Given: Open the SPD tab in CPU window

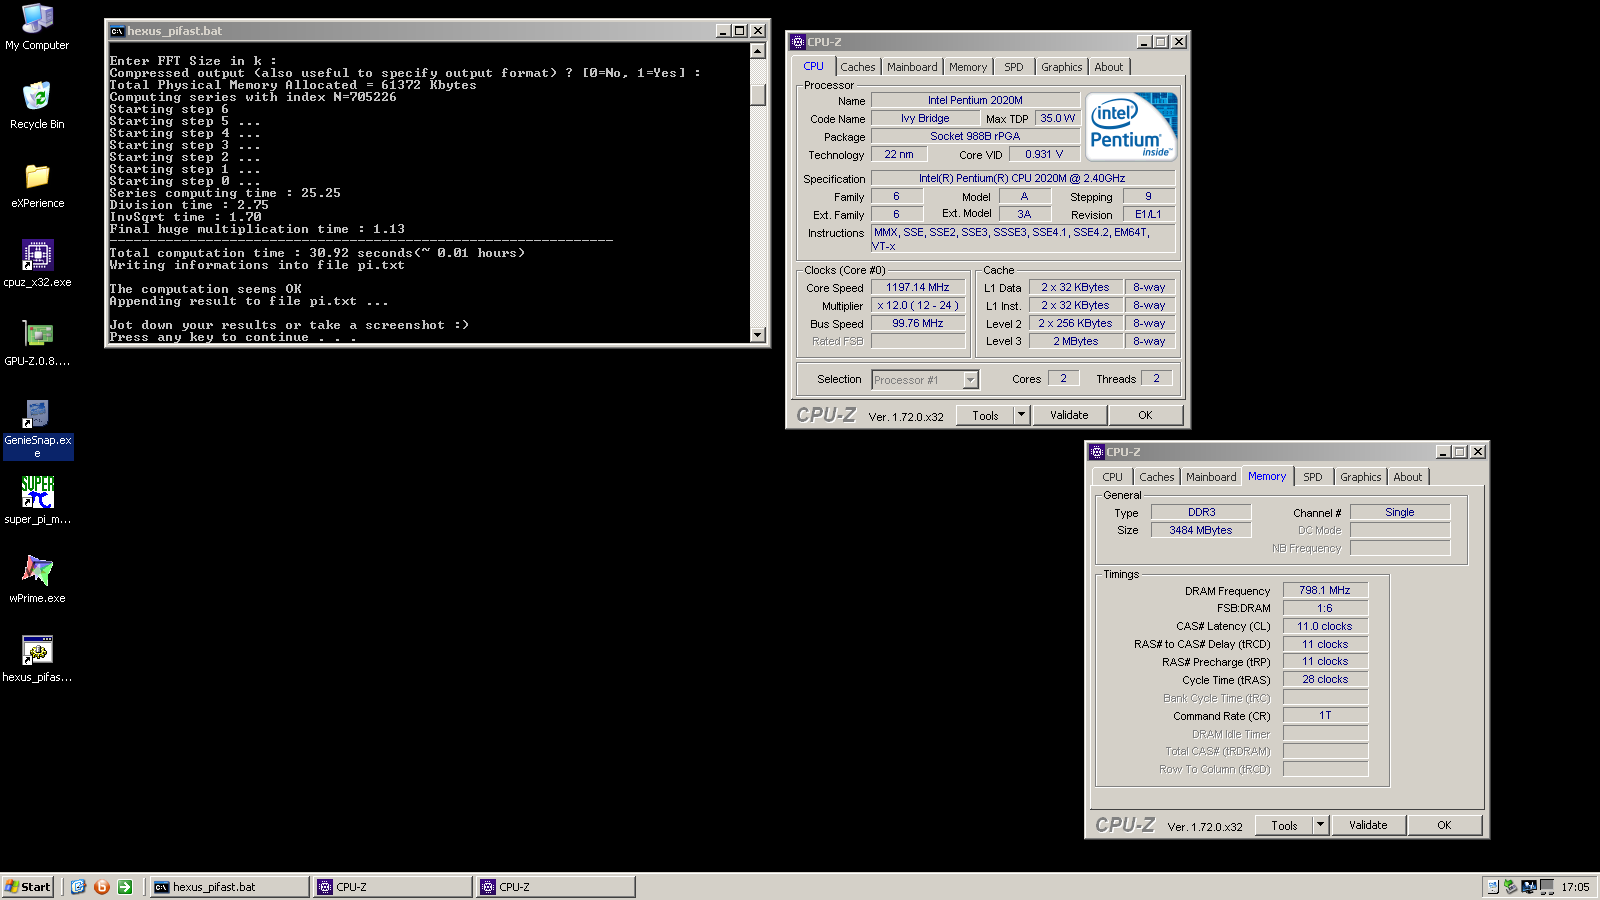Looking at the screenshot, I should (1014, 67).
